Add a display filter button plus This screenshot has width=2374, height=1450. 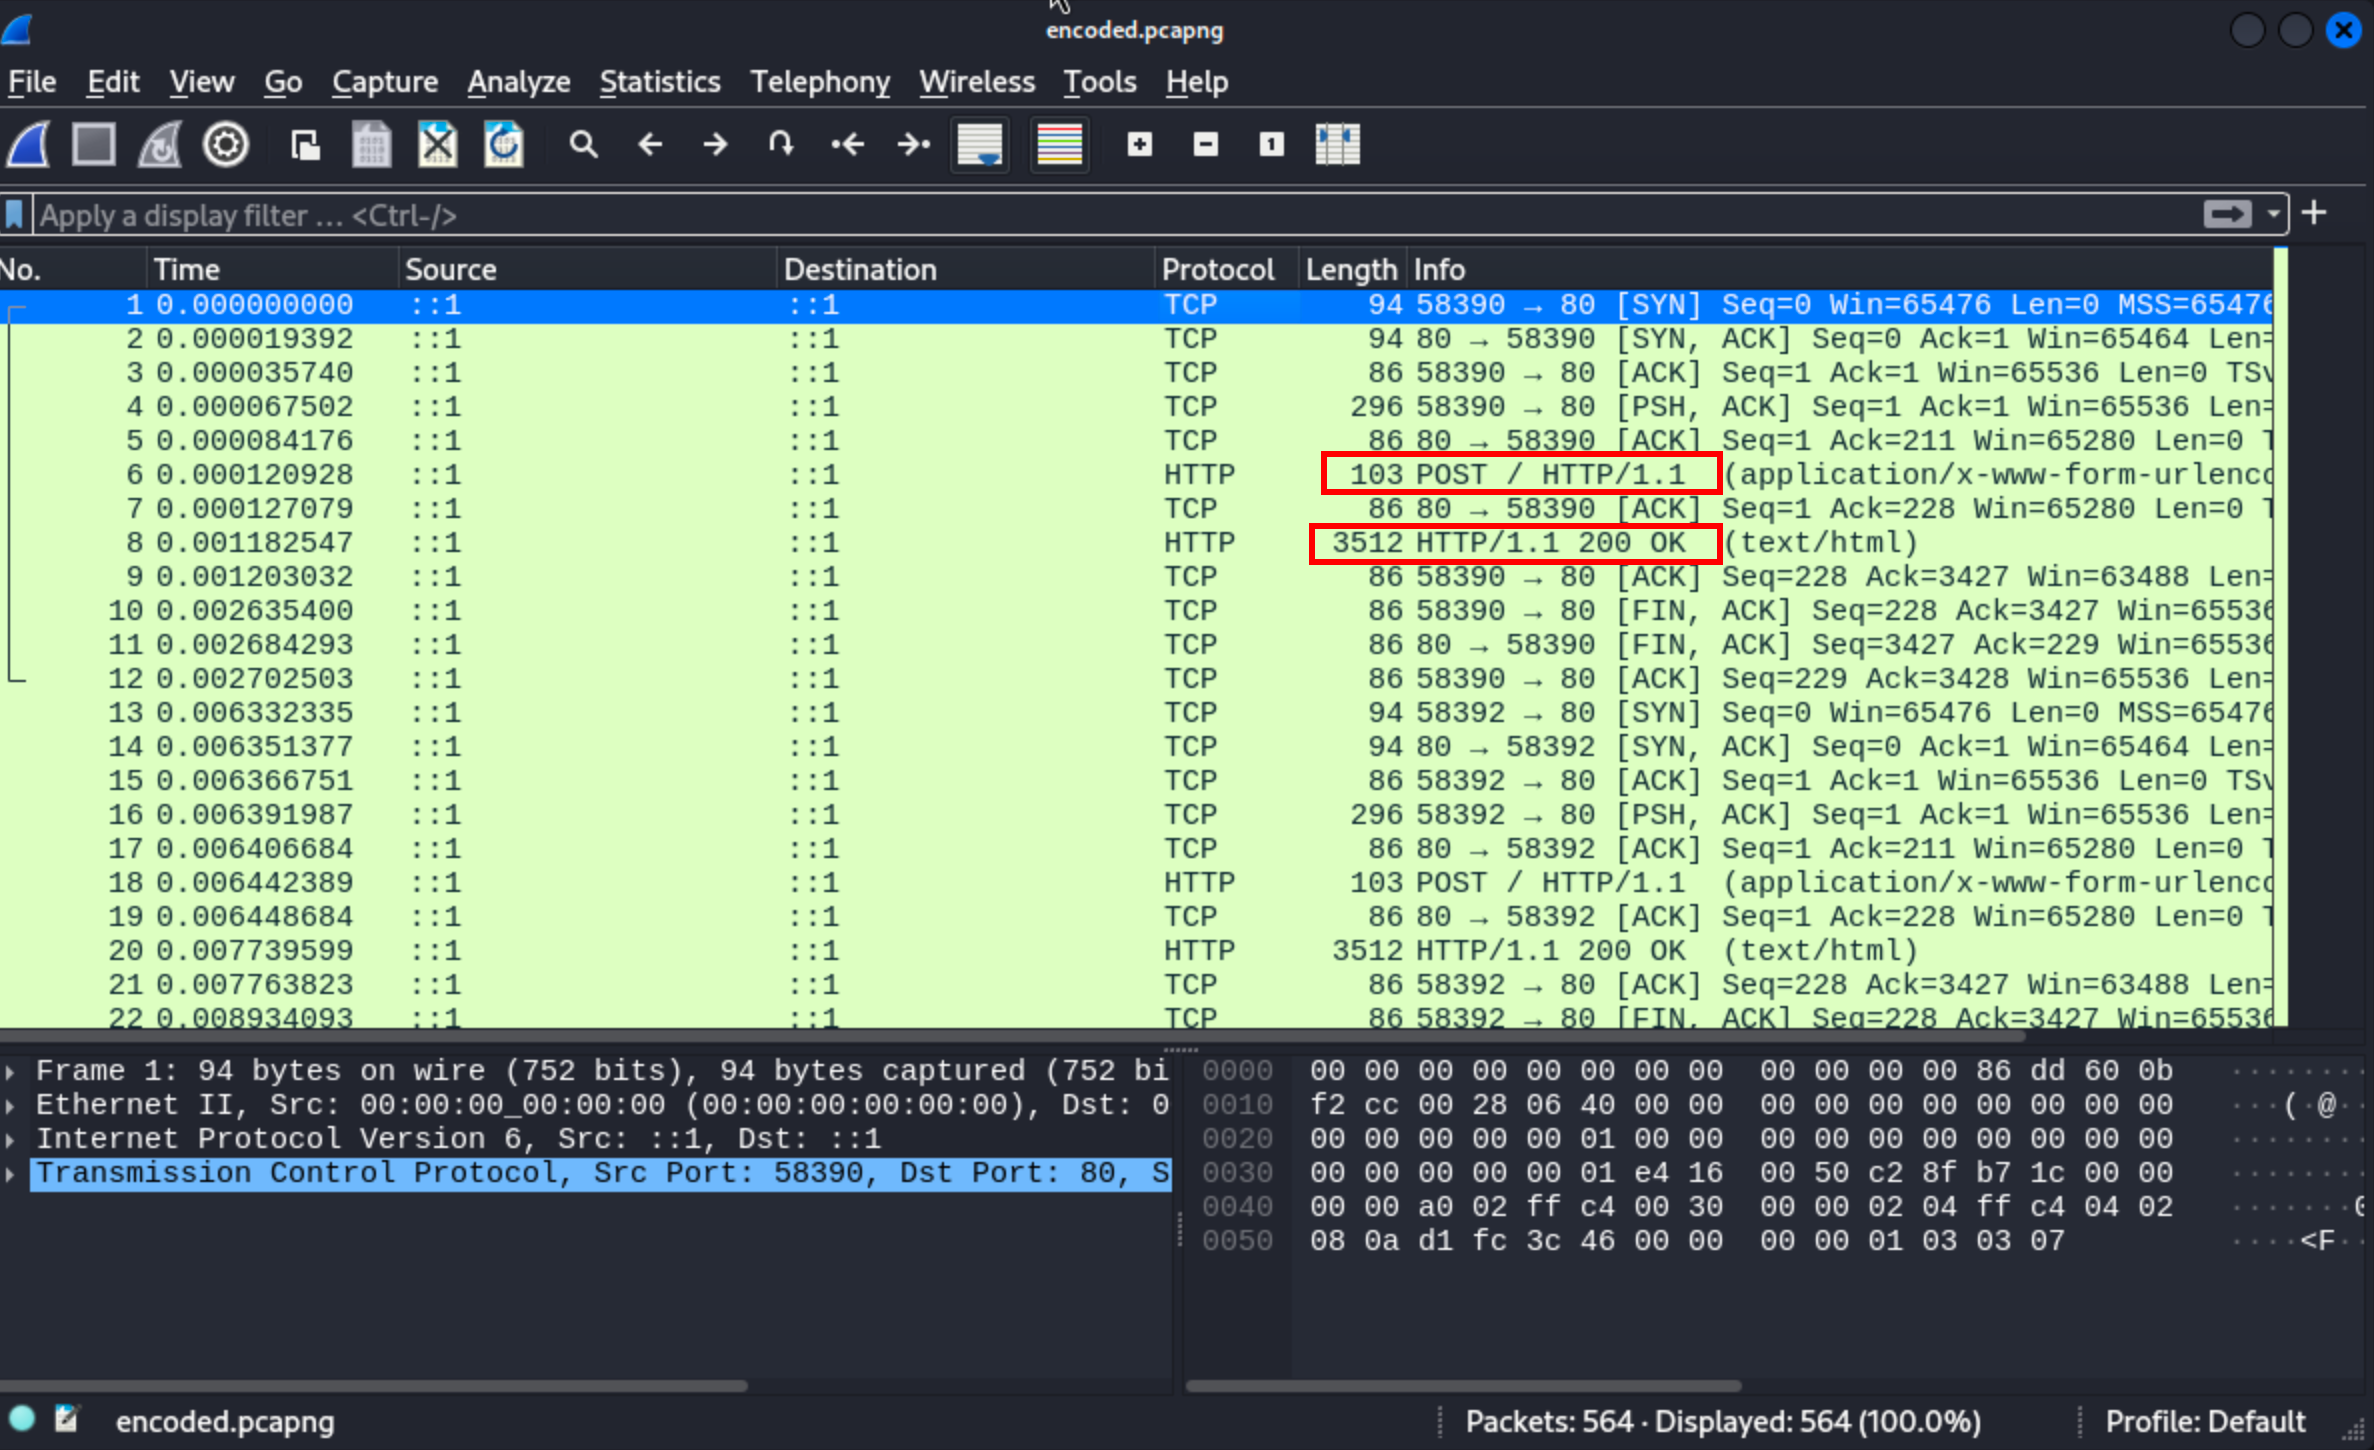[2314, 213]
